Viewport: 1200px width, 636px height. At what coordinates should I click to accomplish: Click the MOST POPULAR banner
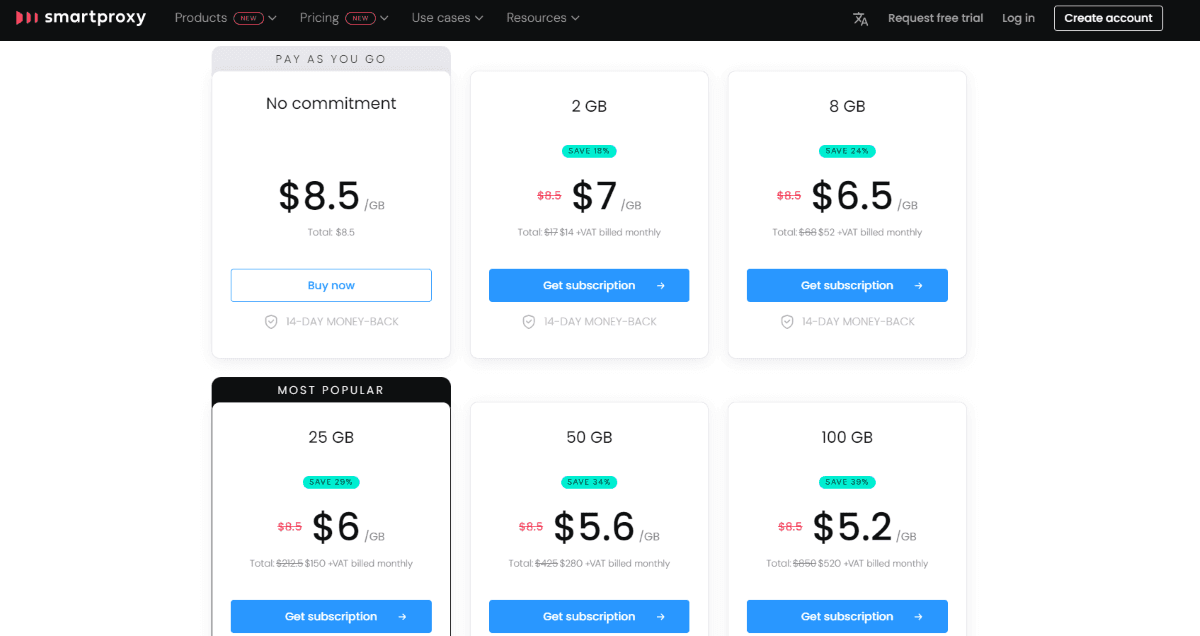pos(331,390)
